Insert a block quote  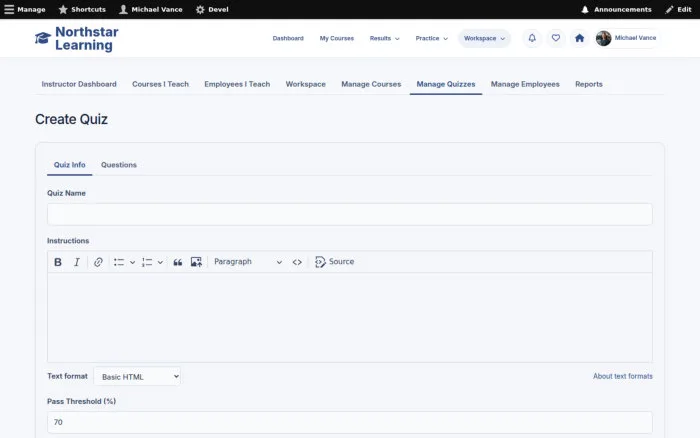(177, 262)
